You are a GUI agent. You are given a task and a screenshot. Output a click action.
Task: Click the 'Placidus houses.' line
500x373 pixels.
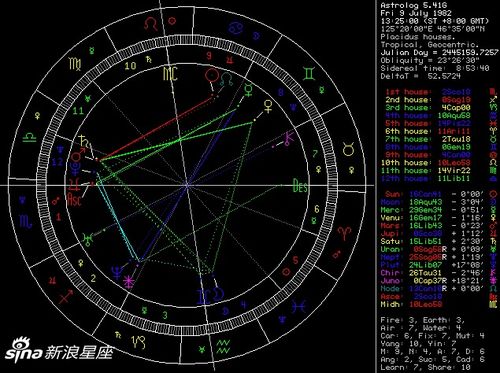point(418,37)
